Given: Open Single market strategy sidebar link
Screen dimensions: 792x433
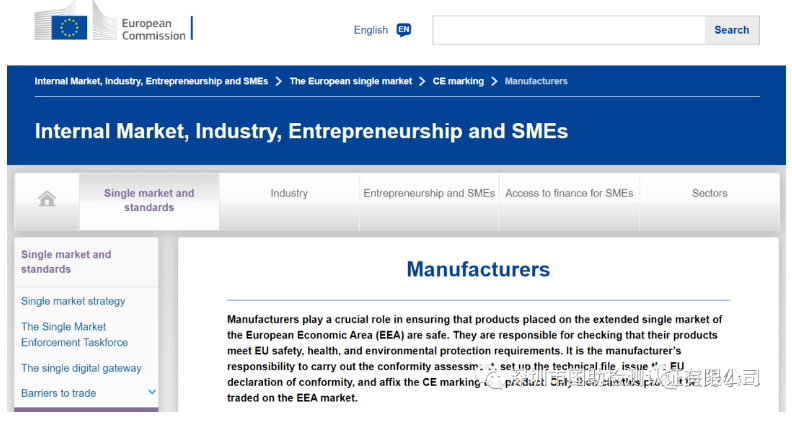Looking at the screenshot, I should pyautogui.click(x=73, y=301).
